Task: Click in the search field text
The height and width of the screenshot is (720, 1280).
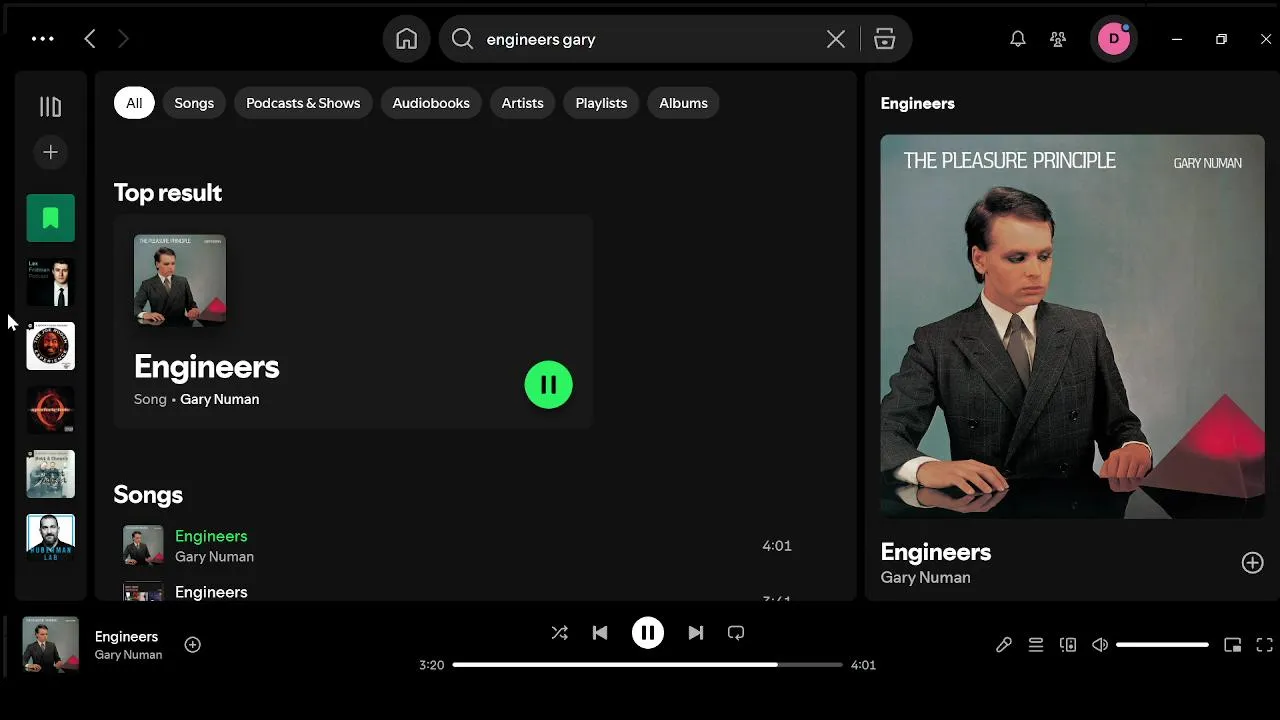Action: coord(541,39)
